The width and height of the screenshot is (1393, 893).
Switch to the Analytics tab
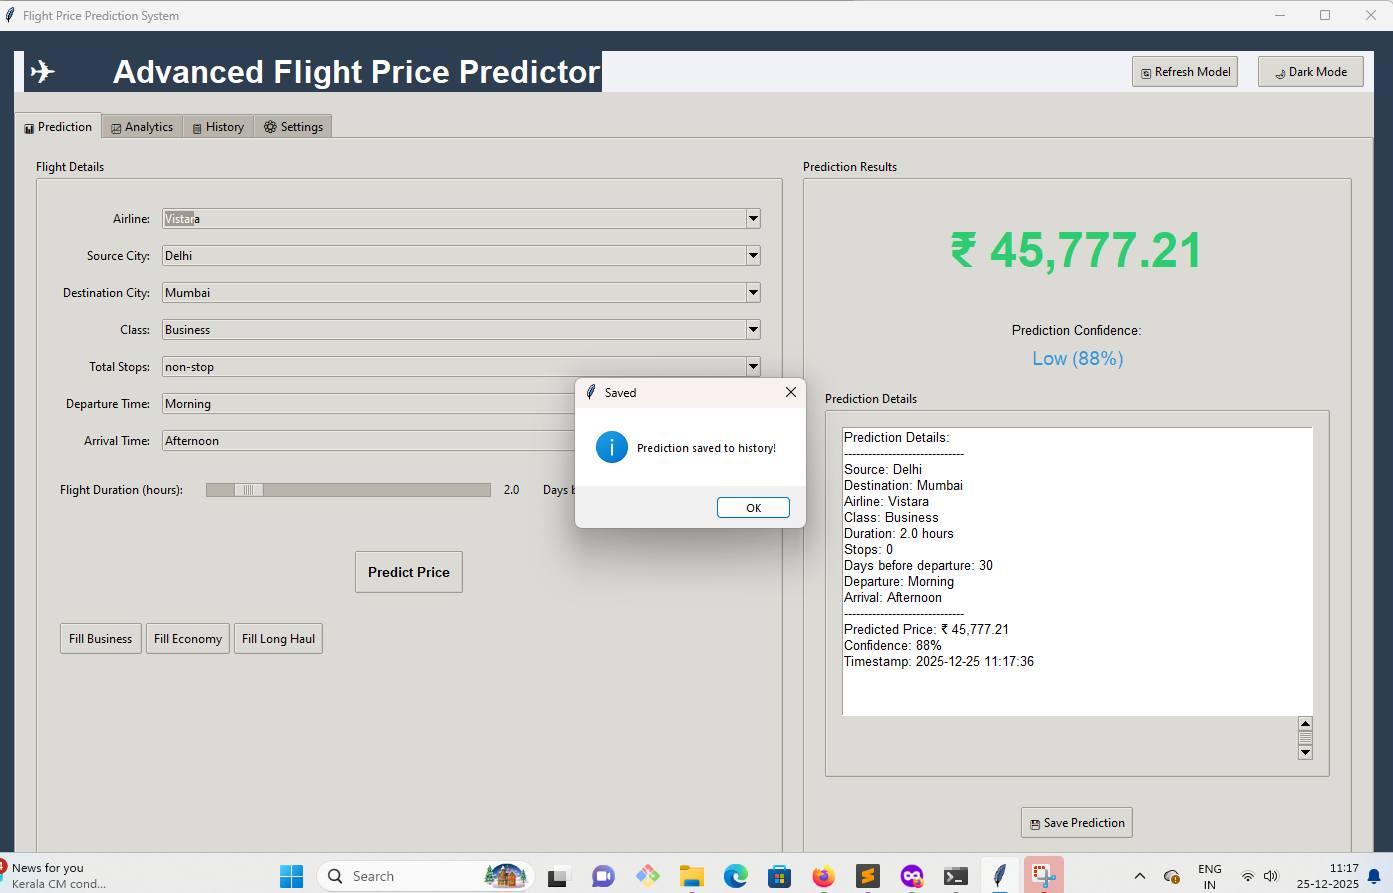click(x=142, y=127)
